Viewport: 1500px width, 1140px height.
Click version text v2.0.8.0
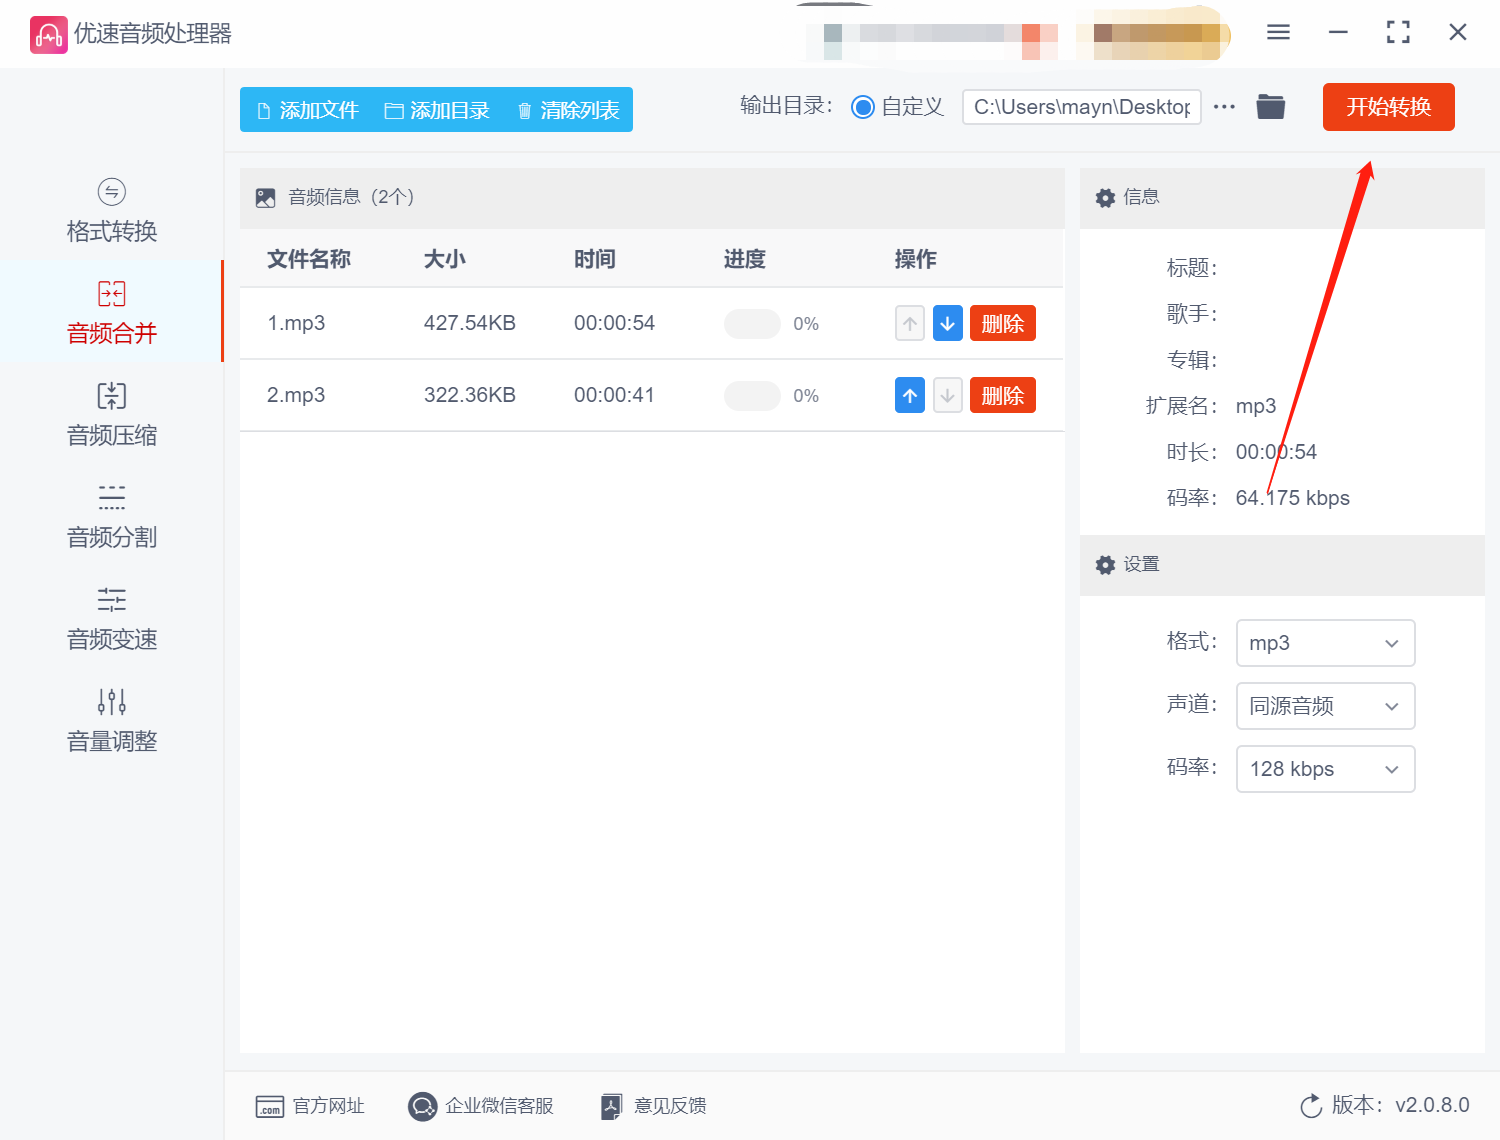click(x=1432, y=1105)
